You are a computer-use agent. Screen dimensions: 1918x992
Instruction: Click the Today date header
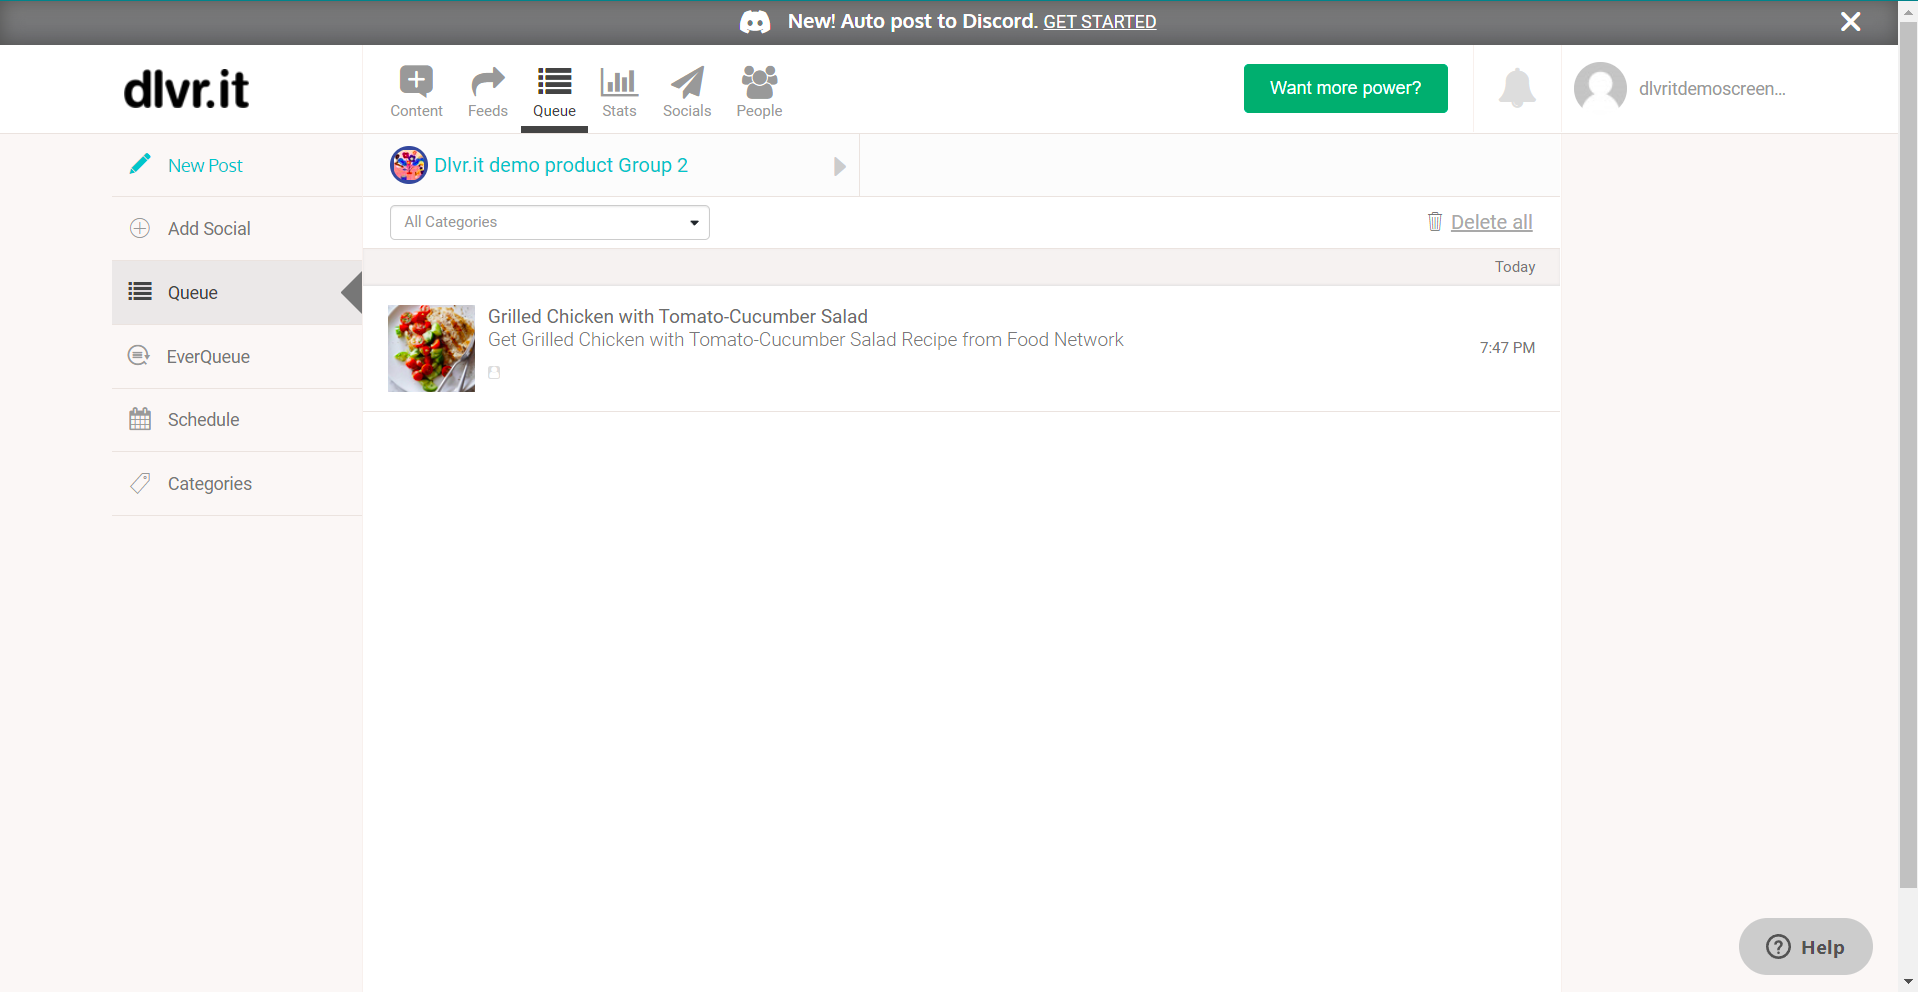tap(1515, 267)
